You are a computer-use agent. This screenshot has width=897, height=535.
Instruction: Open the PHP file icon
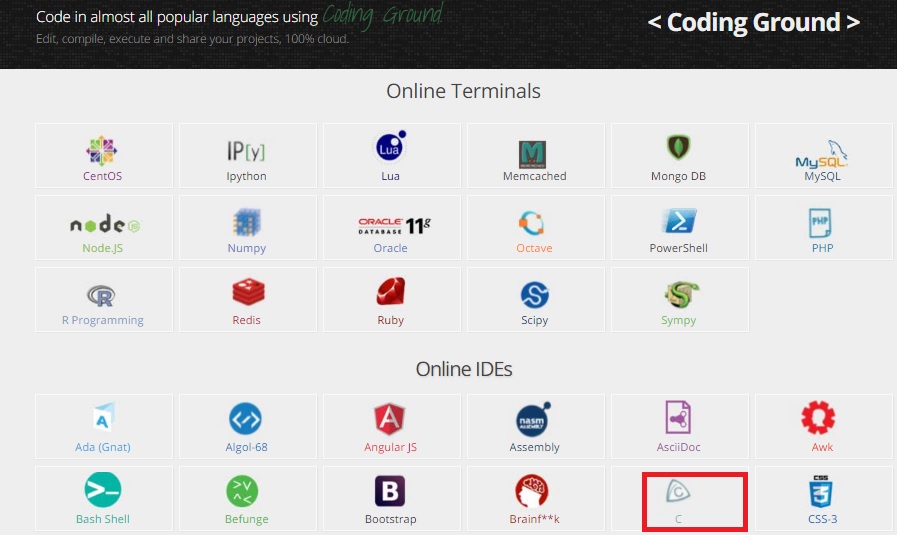[x=820, y=223]
